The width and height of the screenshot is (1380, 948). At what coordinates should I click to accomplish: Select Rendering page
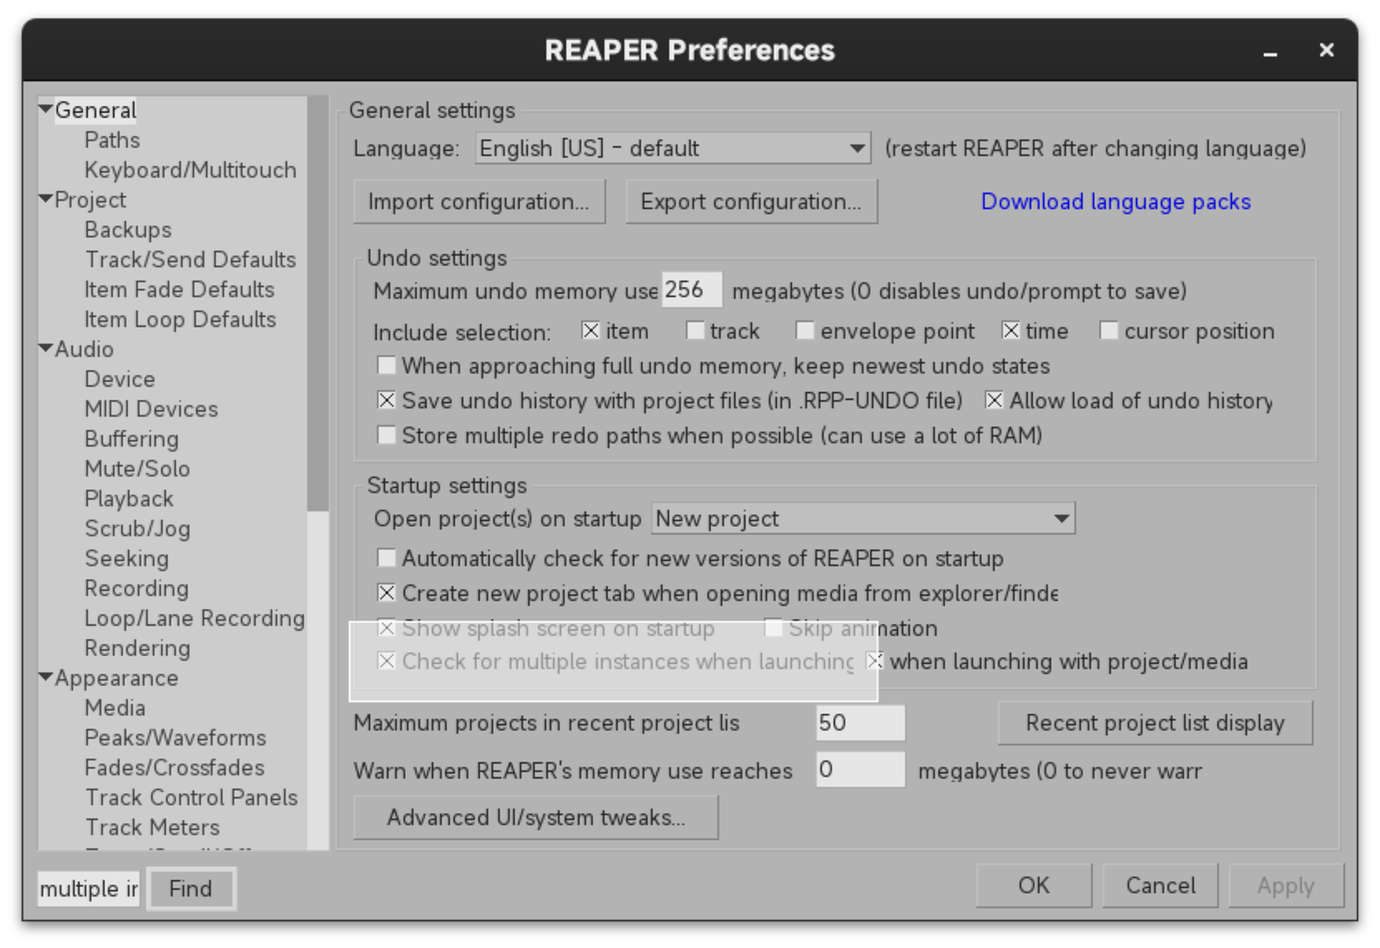click(137, 649)
